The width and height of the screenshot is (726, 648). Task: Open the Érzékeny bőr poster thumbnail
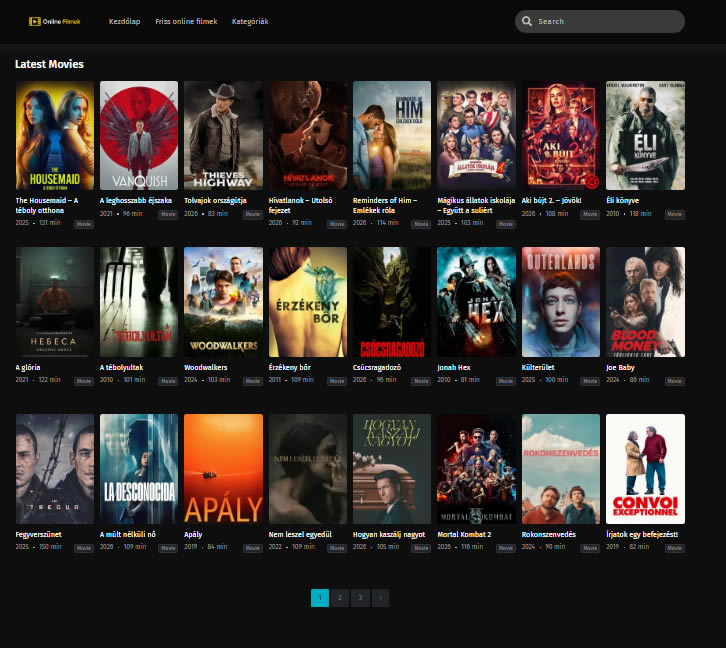[308, 302]
